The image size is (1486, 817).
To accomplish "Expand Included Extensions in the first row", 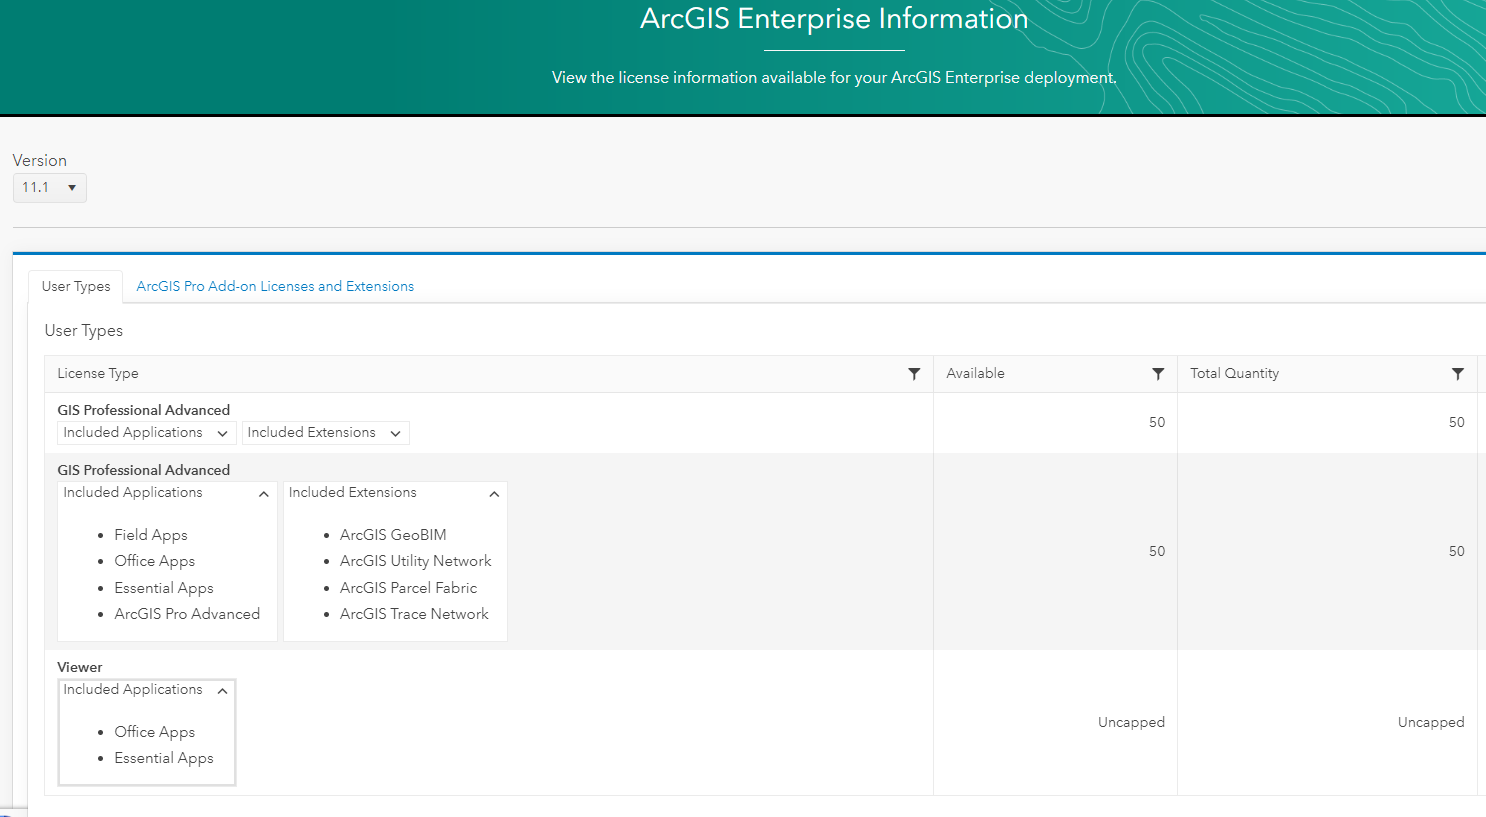I will point(325,432).
